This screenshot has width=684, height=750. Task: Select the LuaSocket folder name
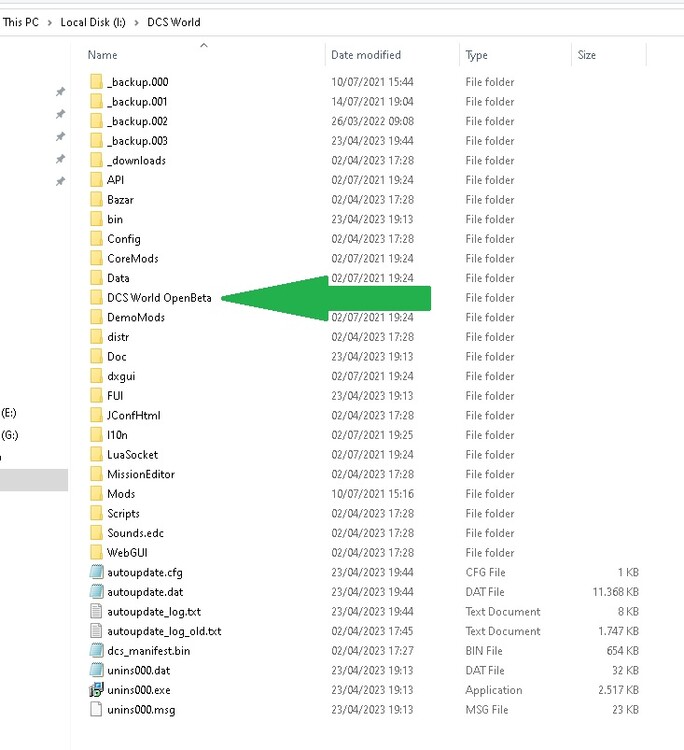click(x=132, y=454)
